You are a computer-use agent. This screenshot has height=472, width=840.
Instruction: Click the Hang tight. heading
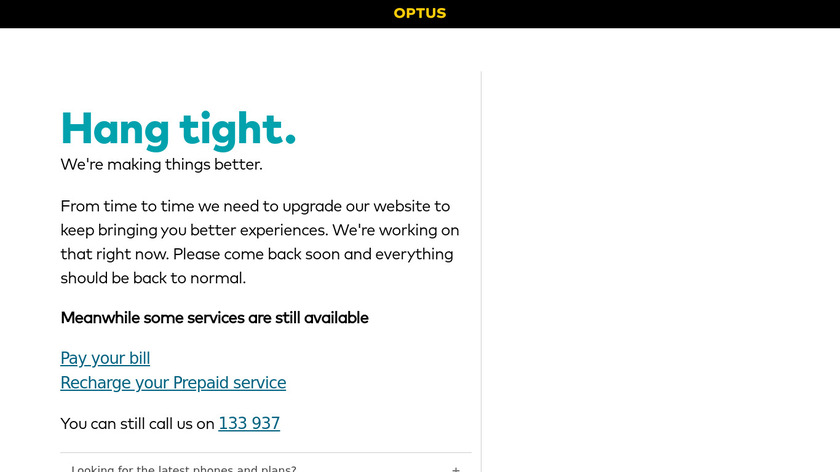click(x=178, y=128)
